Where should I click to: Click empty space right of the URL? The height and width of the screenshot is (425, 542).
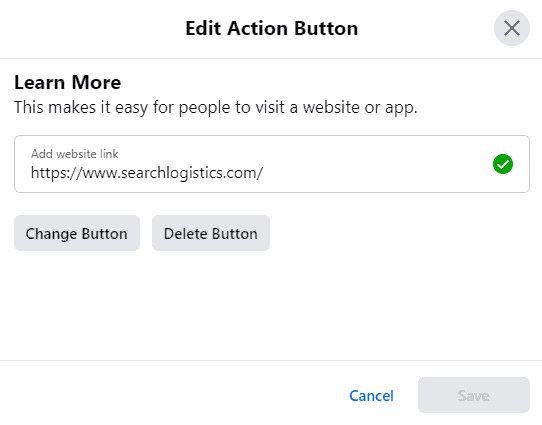click(377, 173)
